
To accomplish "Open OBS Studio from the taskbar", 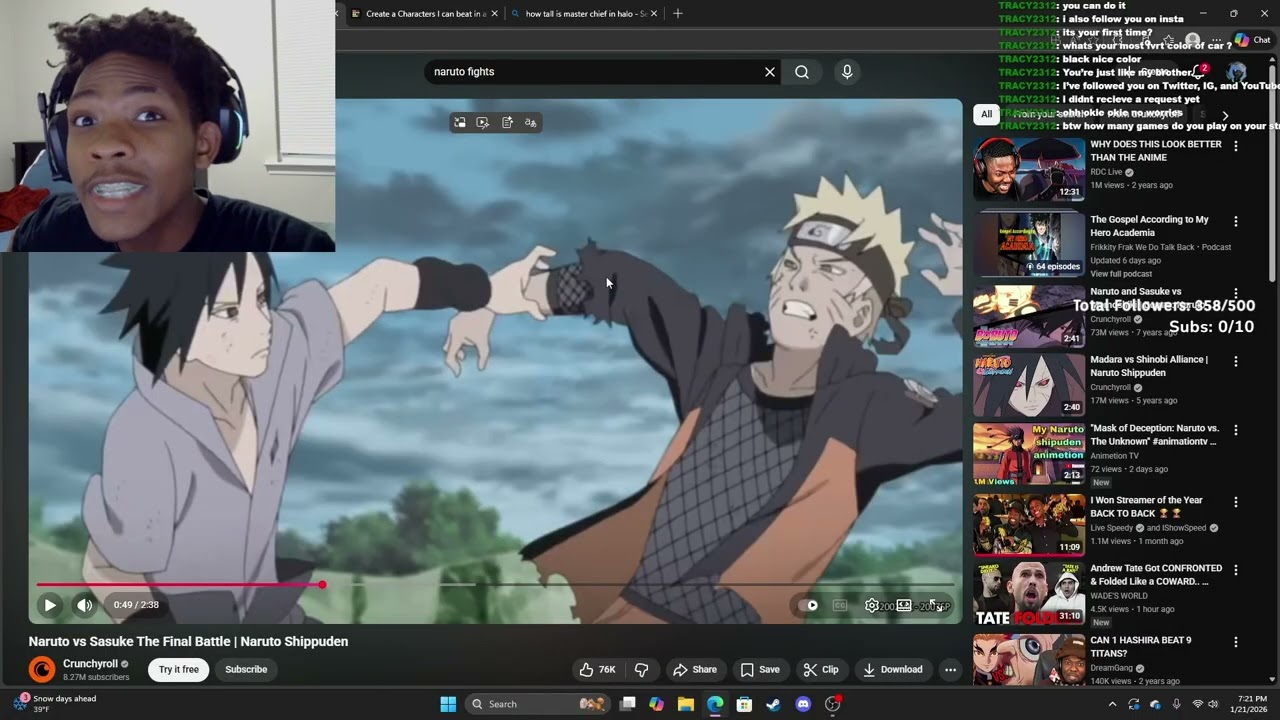I will tap(833, 704).
